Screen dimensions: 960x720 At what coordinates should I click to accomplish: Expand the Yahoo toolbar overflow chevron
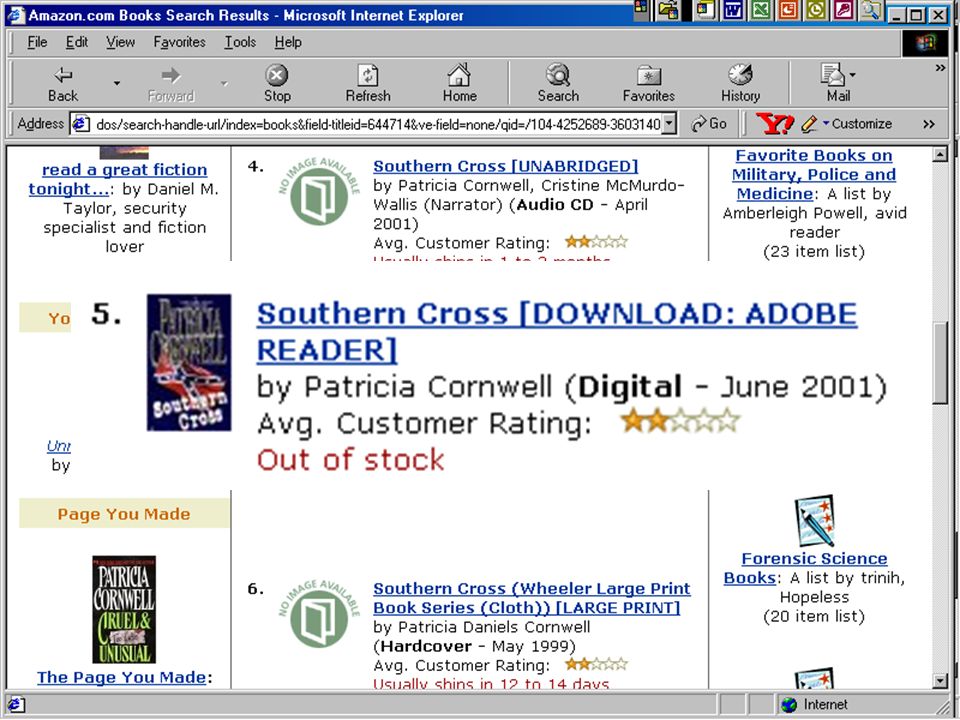coord(929,124)
